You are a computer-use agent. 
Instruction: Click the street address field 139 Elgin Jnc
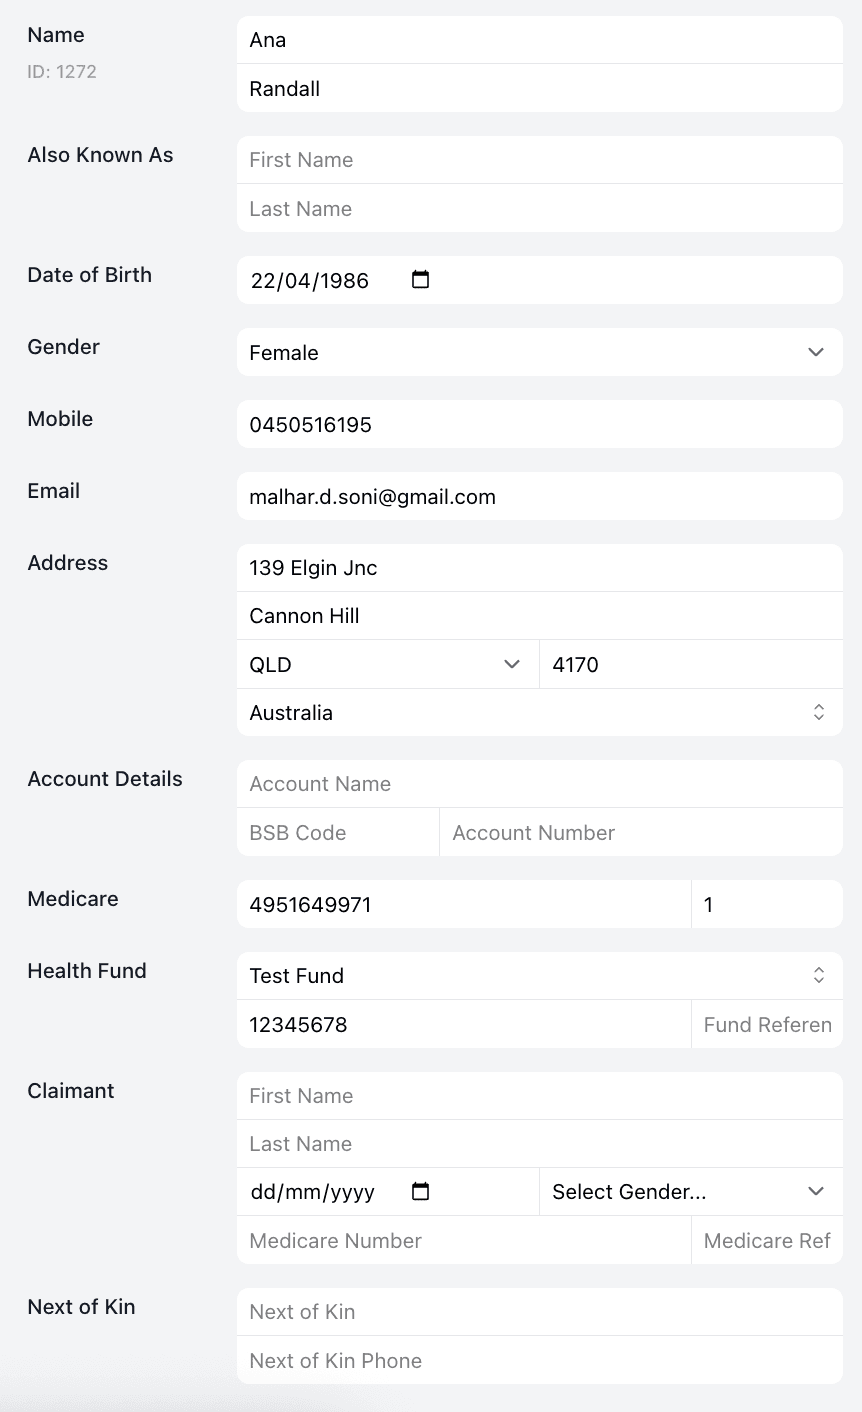(539, 568)
